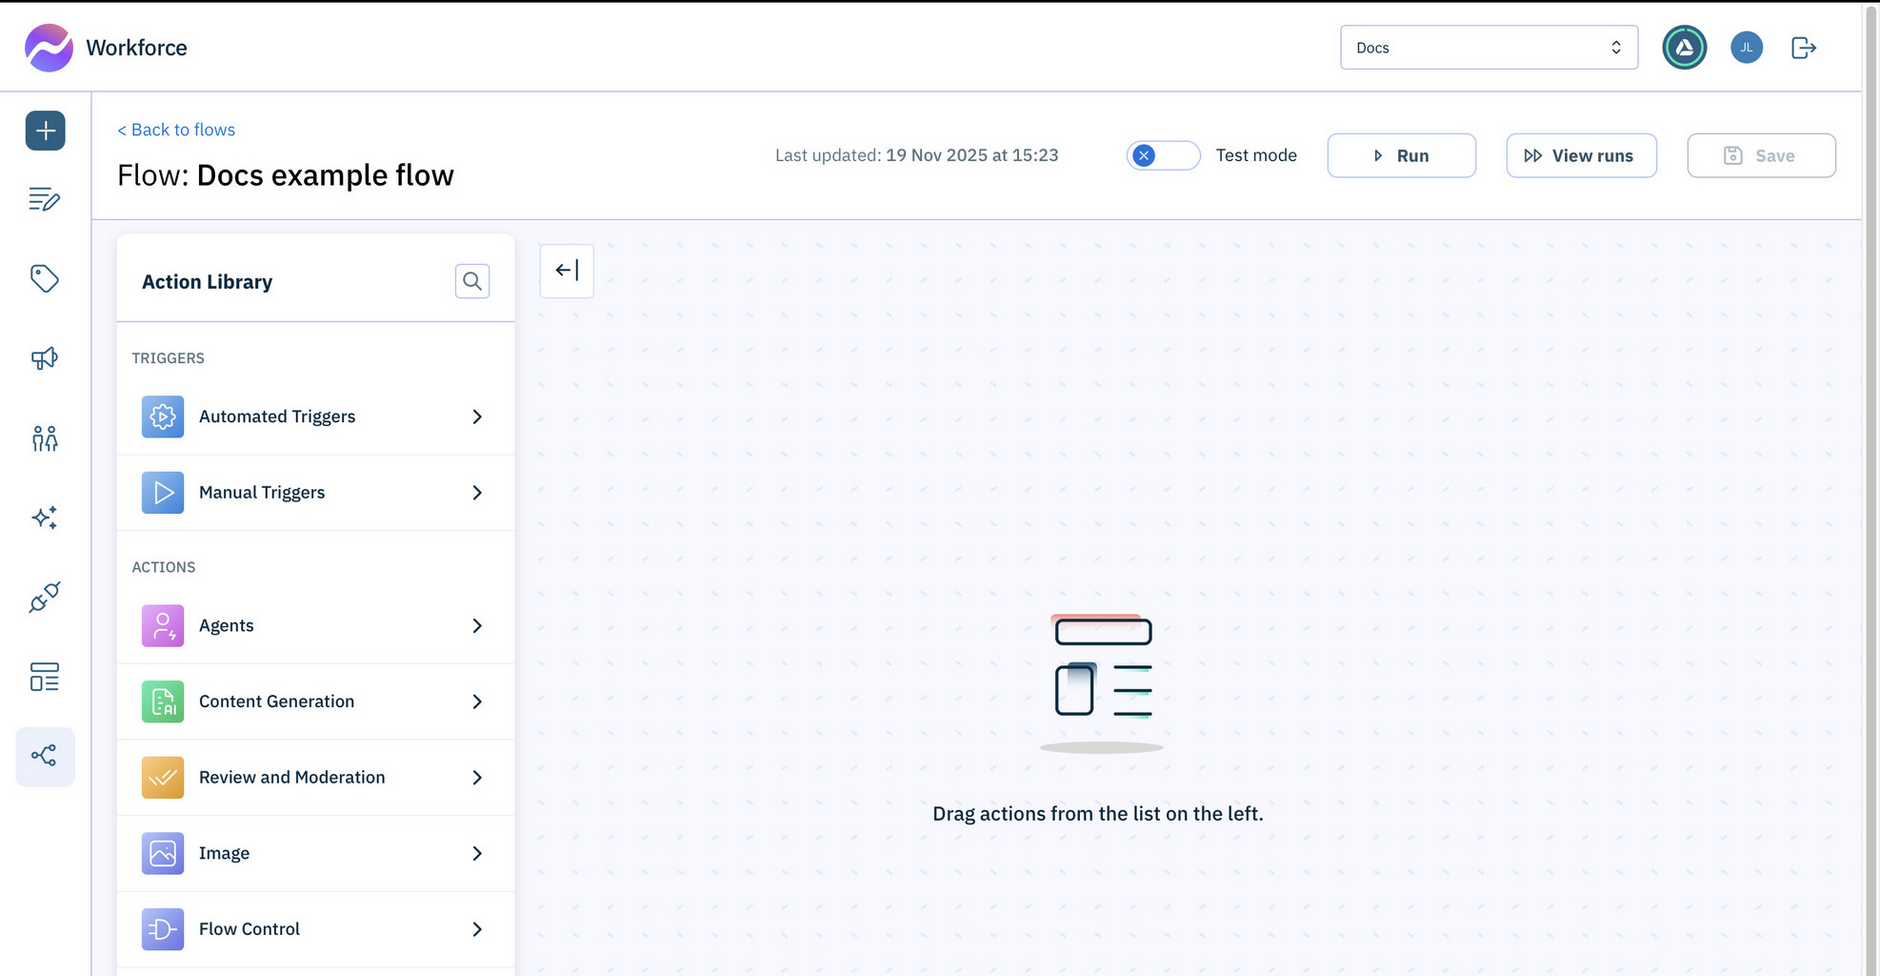Select the AI sparkles sidebar icon
The width and height of the screenshot is (1880, 976).
tap(45, 517)
